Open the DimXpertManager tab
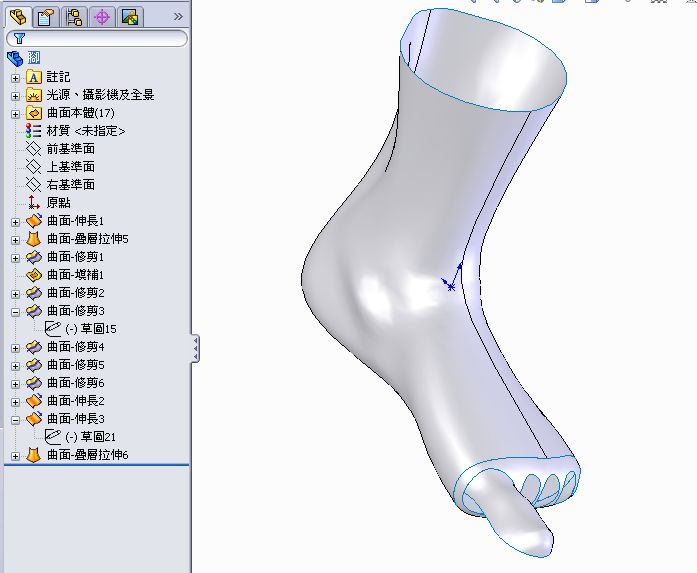Viewport: 697px width, 573px height. point(102,17)
